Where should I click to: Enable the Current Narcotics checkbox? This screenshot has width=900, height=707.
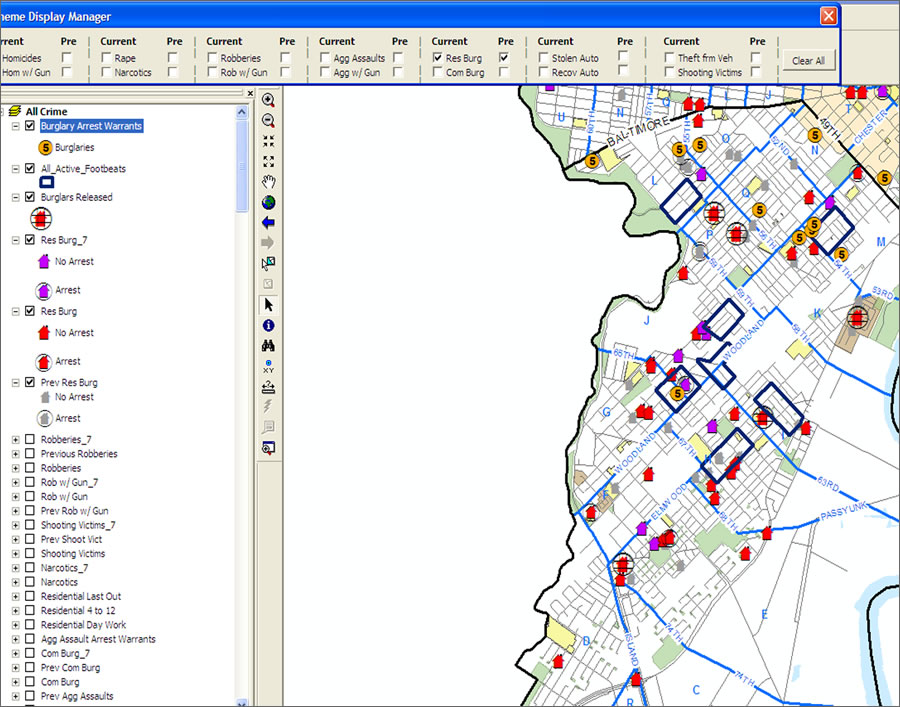[x=106, y=73]
